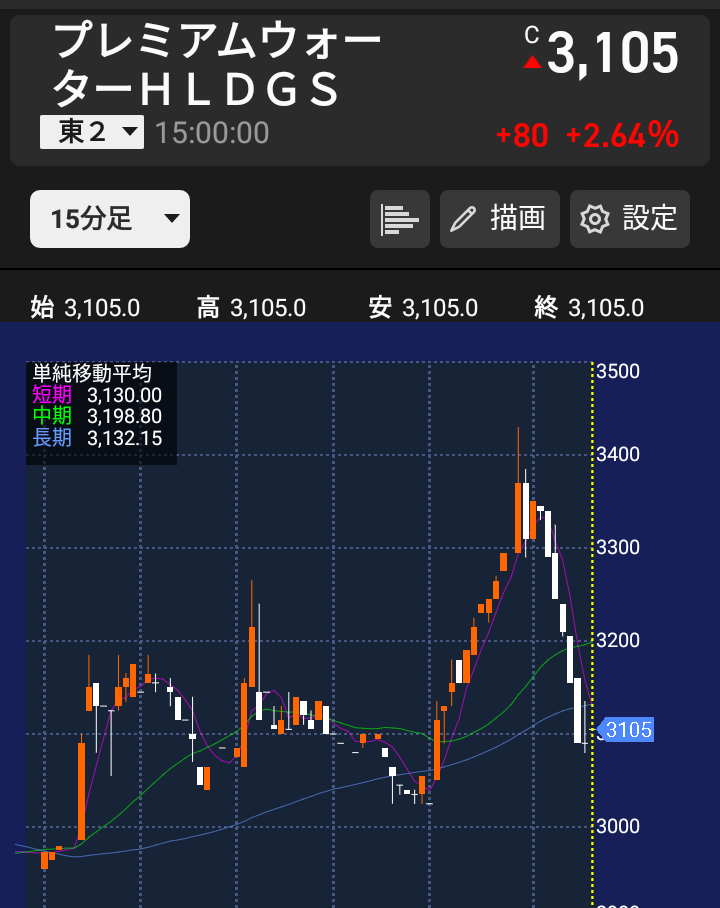The height and width of the screenshot is (908, 720).
Task: Click the 15:00:00 timestamp
Action: coord(212,133)
